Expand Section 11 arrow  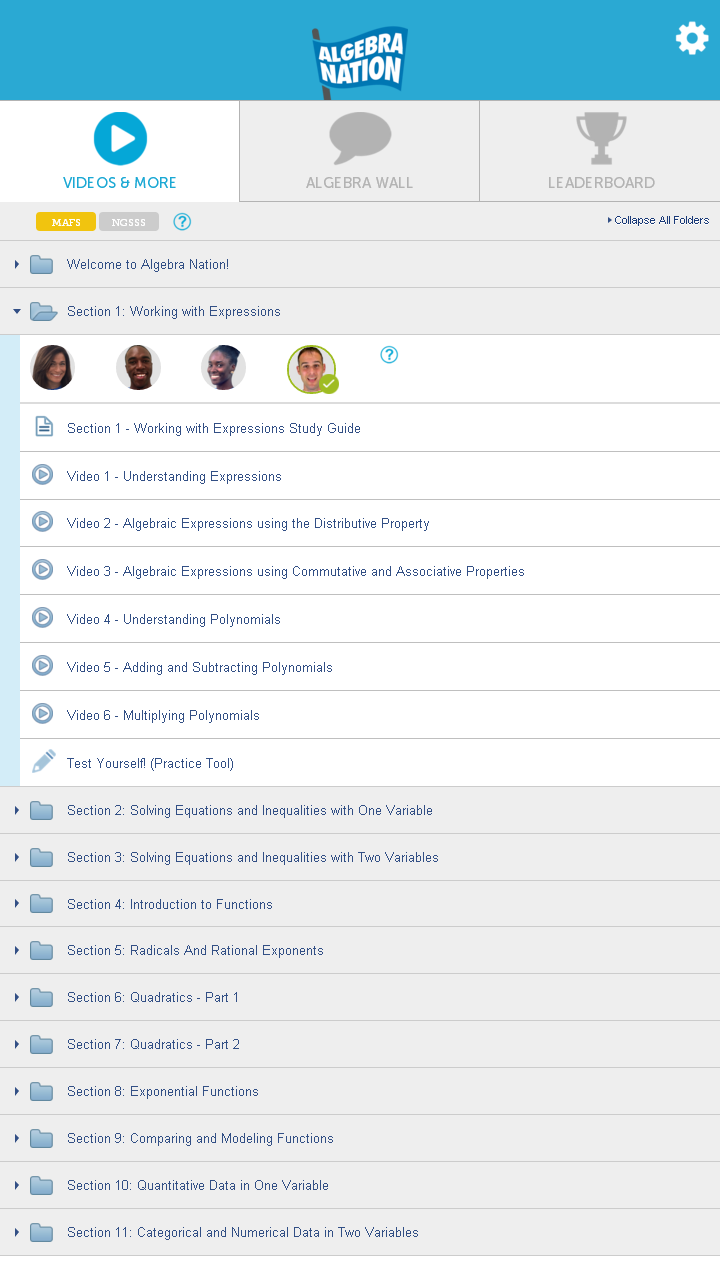pos(17,1232)
